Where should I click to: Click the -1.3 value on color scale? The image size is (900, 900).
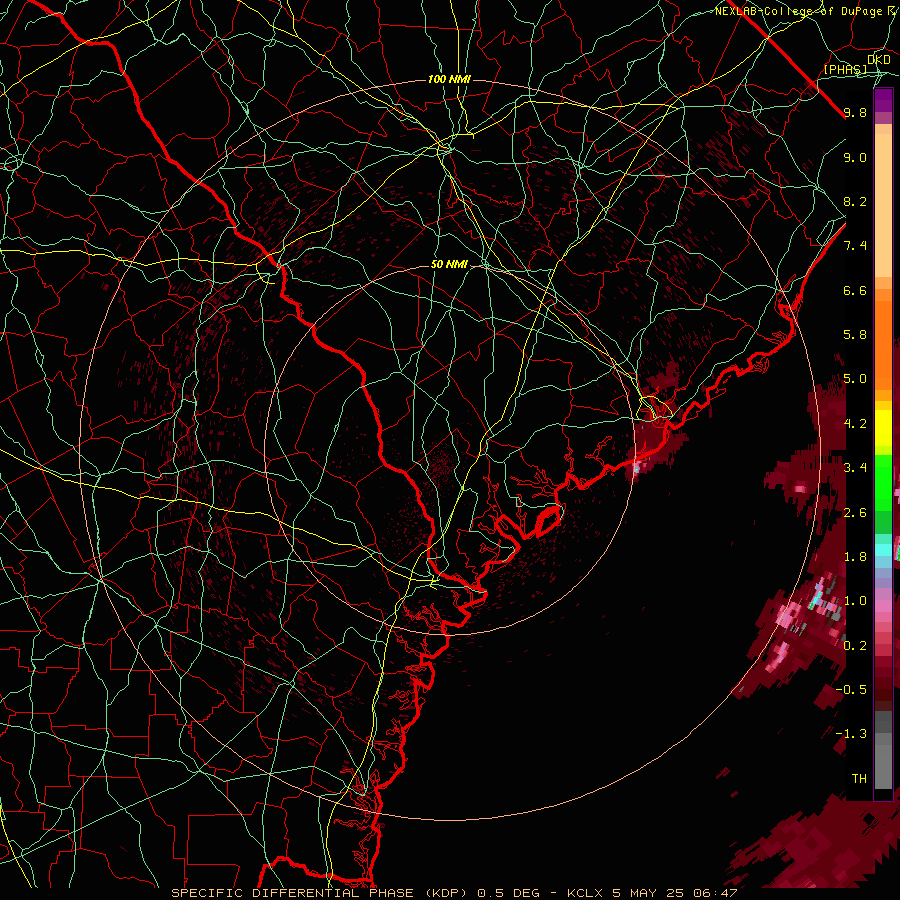tap(851, 734)
